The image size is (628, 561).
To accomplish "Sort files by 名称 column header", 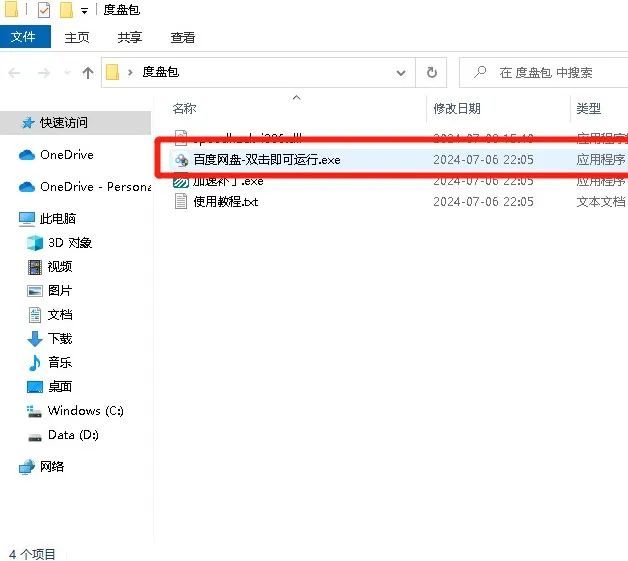I will (185, 109).
